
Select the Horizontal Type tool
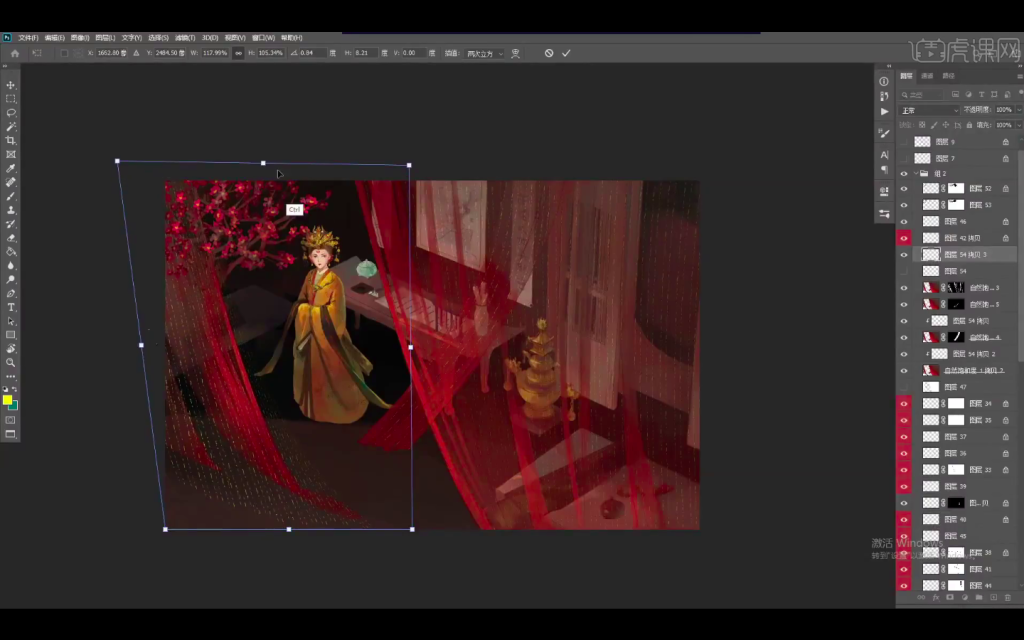pos(11,307)
